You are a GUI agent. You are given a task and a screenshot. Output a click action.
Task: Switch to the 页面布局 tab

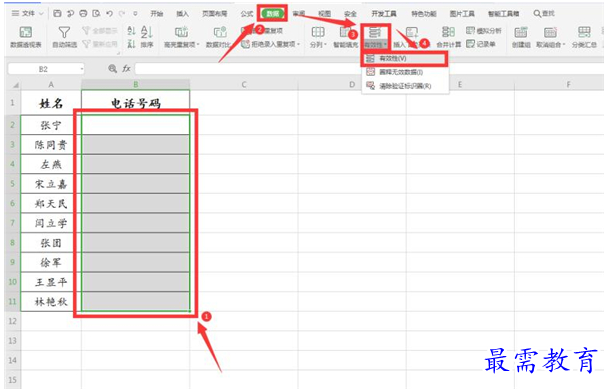point(214,14)
